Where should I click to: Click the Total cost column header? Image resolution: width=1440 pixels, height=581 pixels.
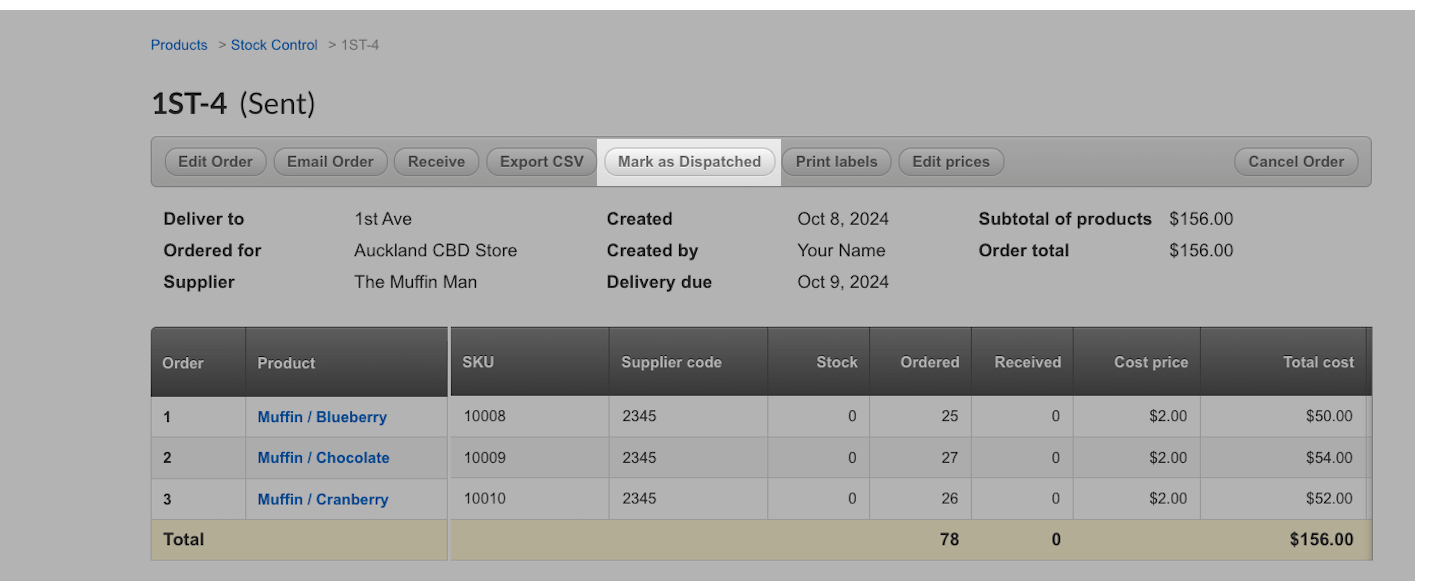pos(1318,362)
